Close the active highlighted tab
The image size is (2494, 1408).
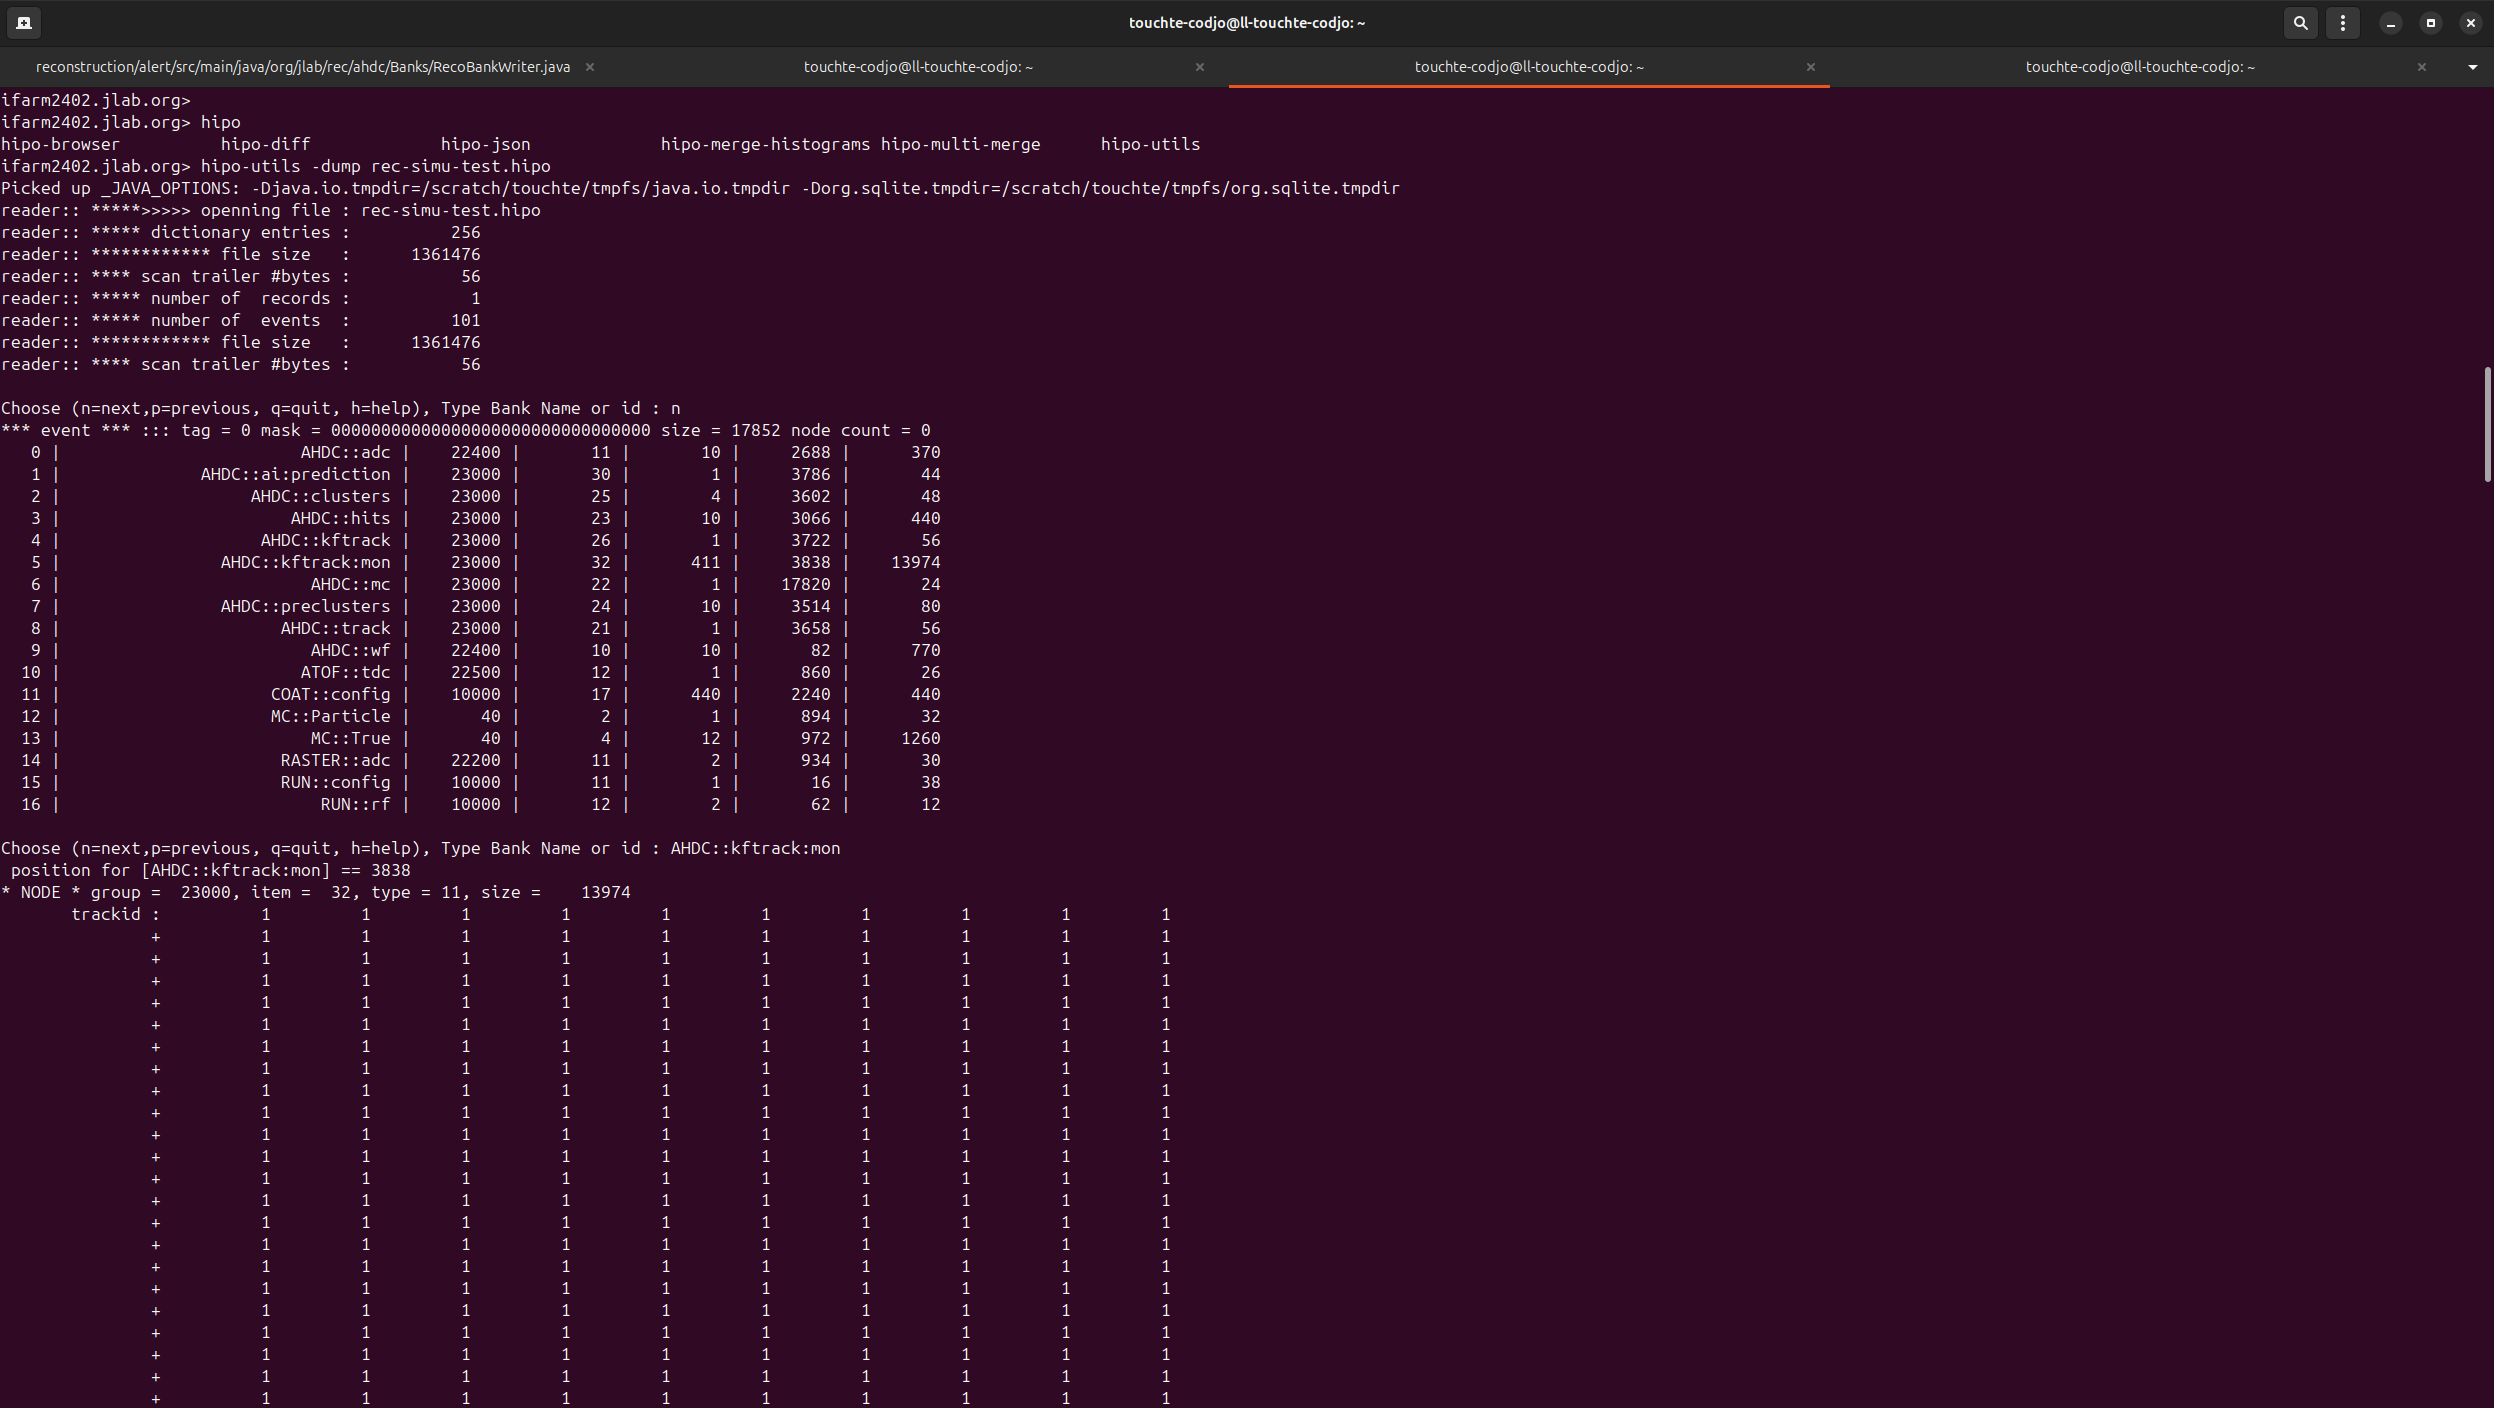[x=1809, y=68]
